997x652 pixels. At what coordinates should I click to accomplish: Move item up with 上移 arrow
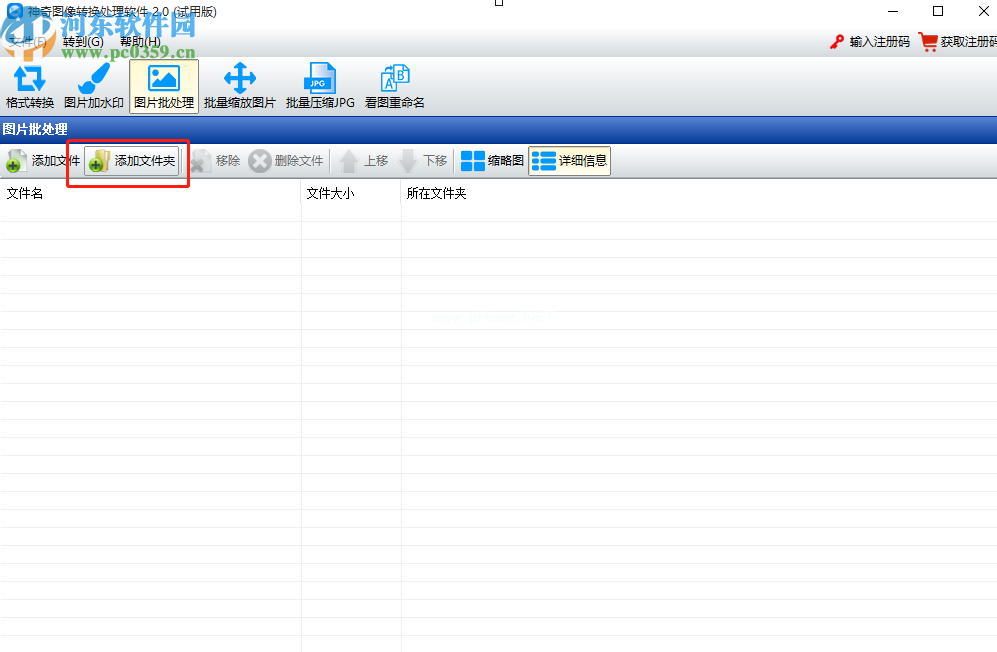(x=364, y=161)
